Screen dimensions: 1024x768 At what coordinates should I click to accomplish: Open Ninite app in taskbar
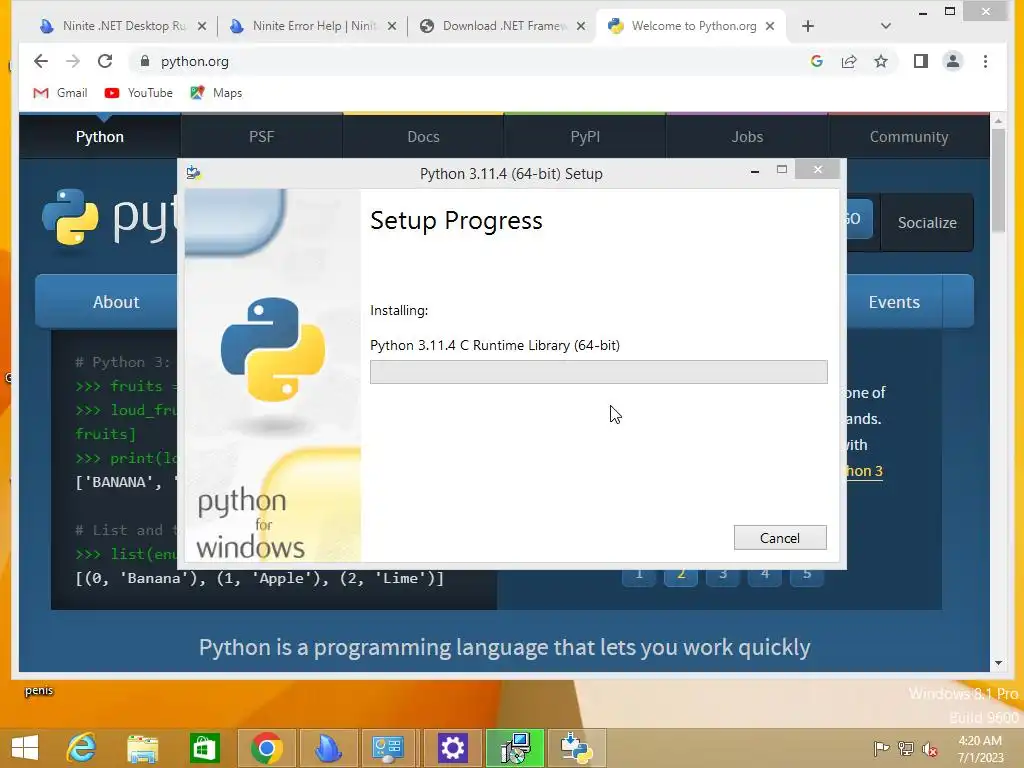328,748
